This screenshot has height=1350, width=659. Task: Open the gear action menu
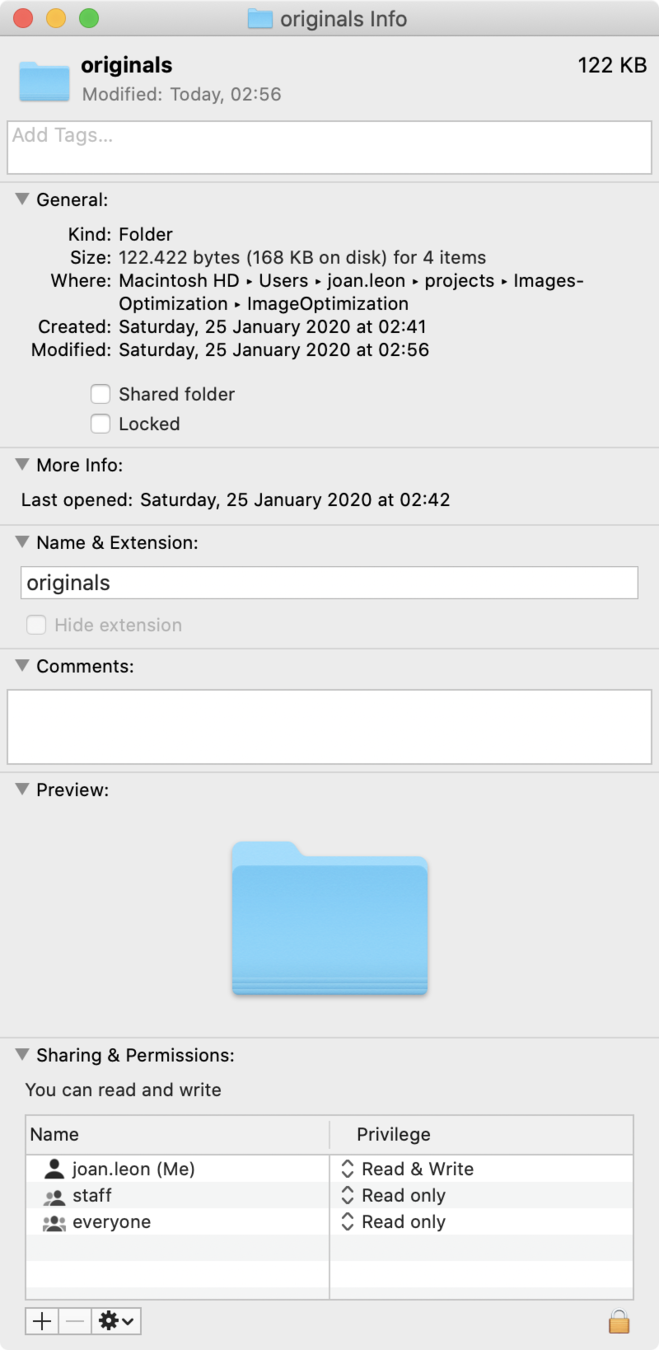[116, 1321]
